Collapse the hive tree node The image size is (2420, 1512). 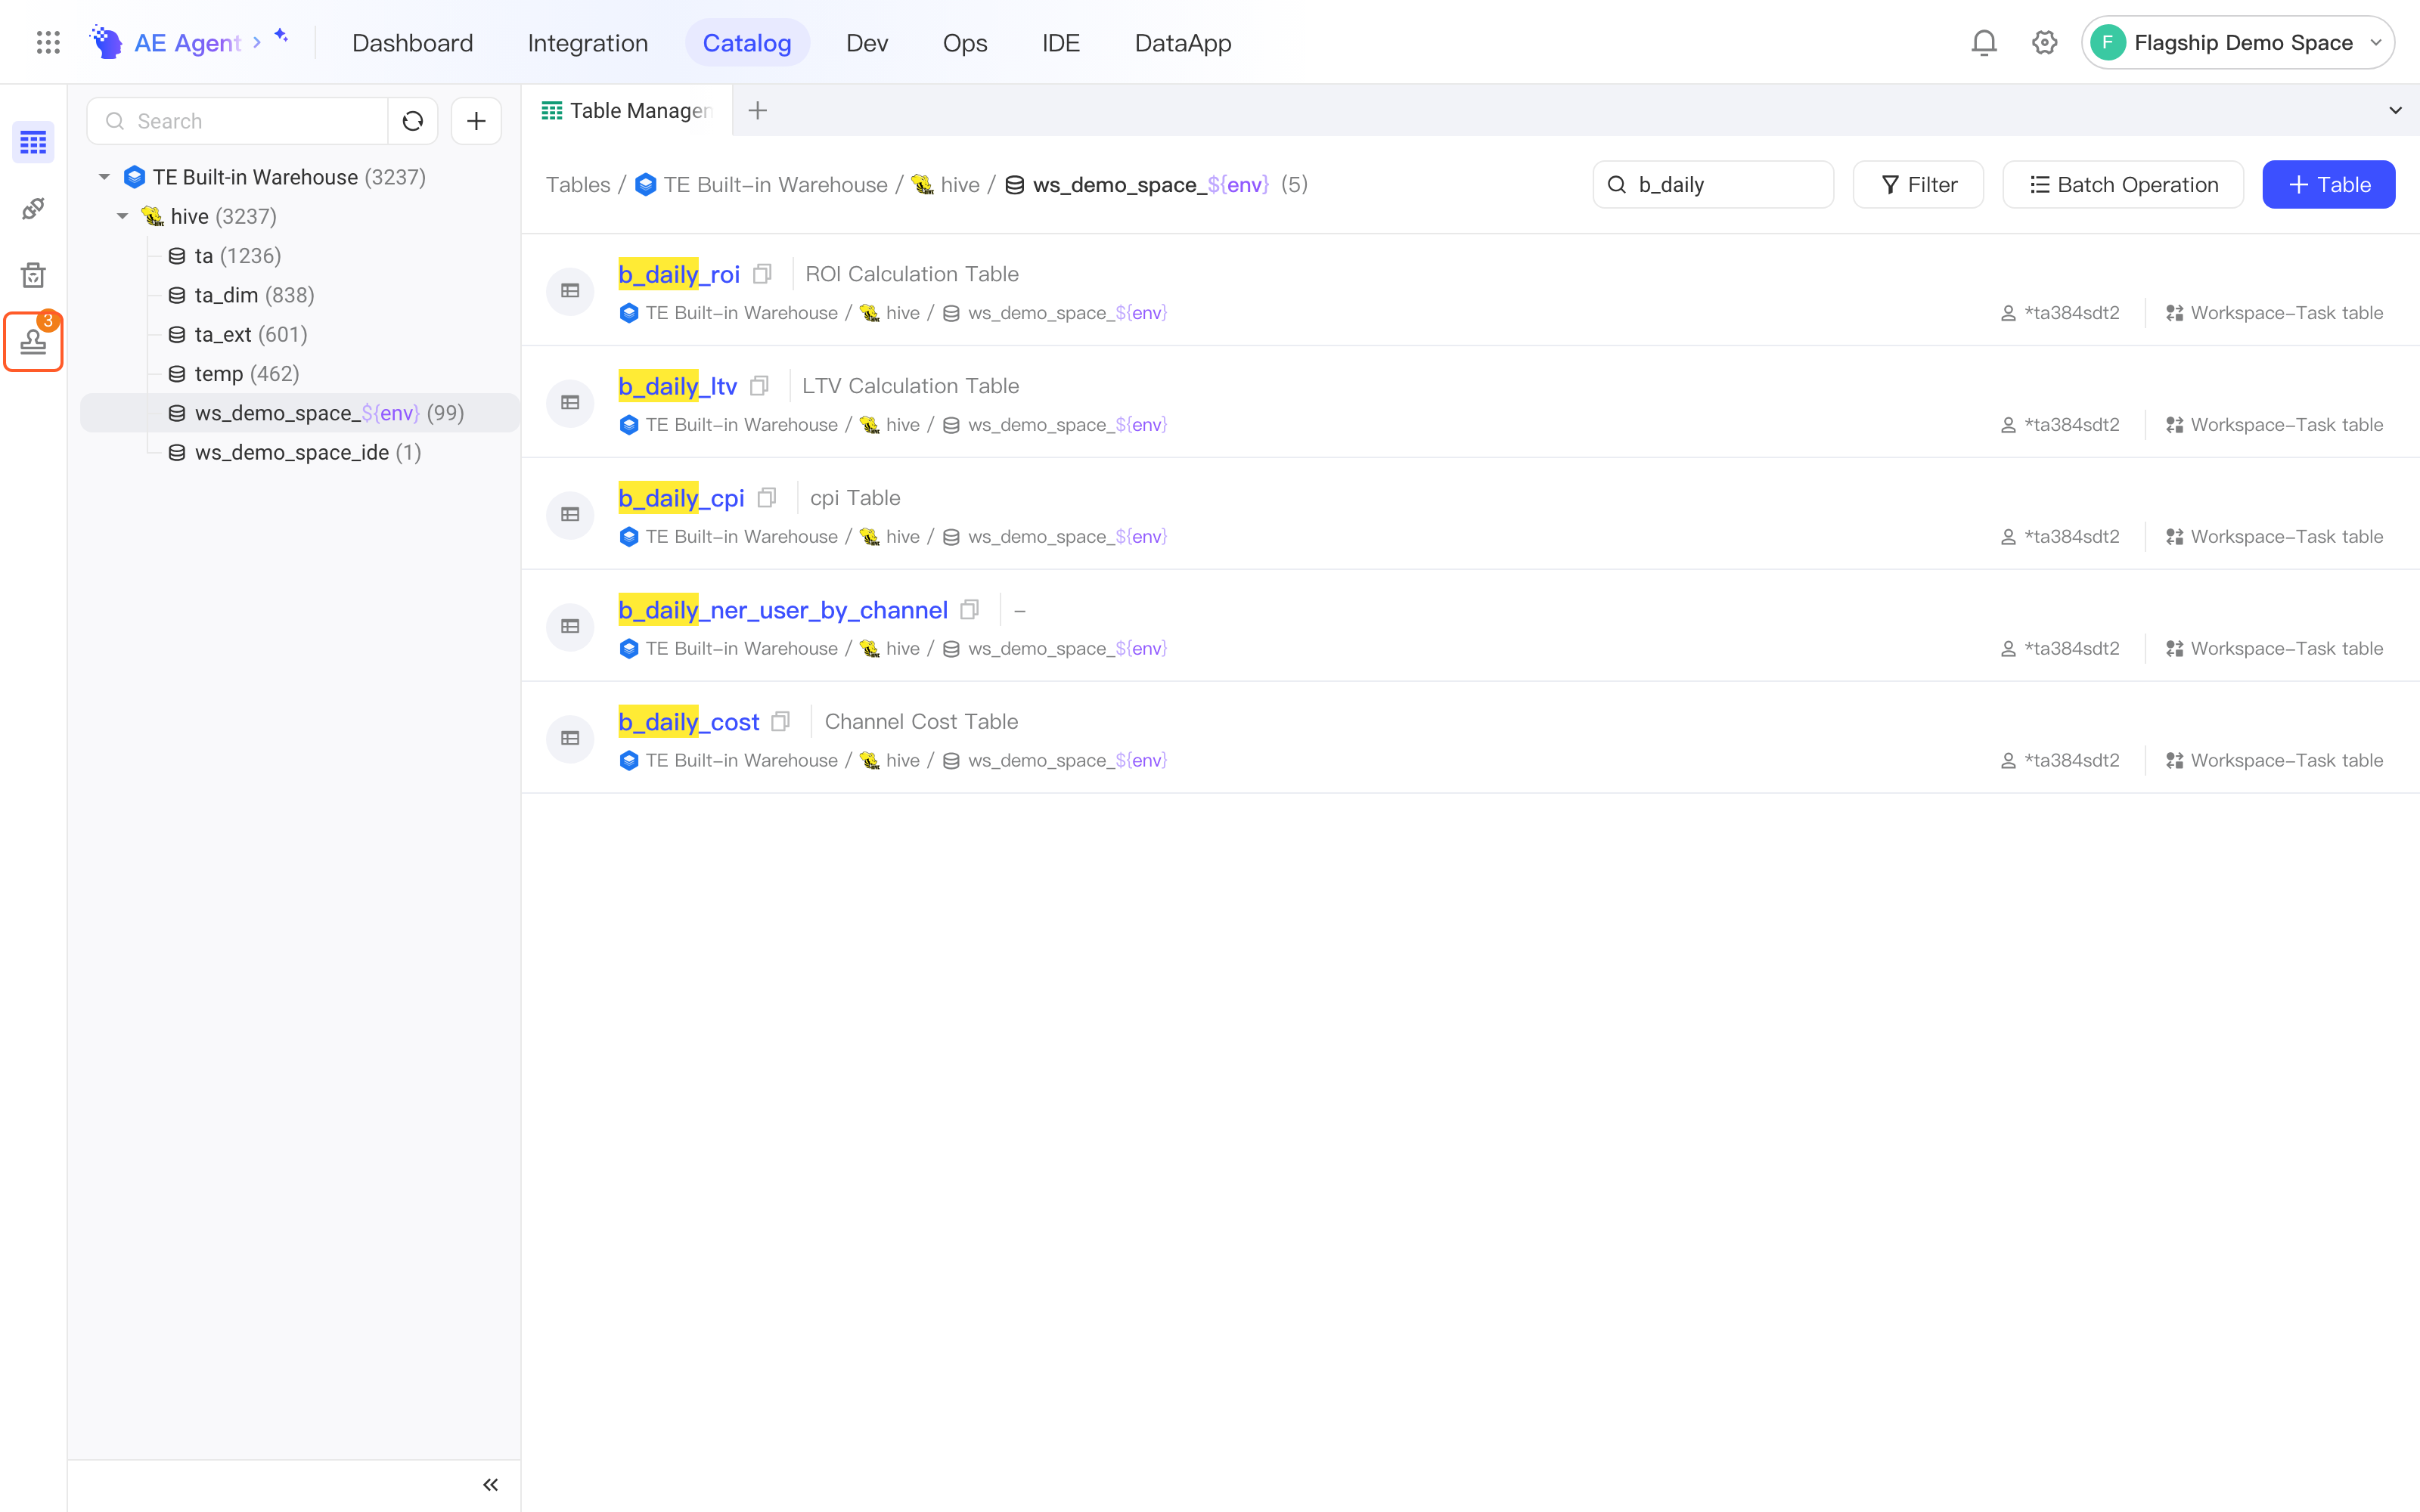(122, 216)
